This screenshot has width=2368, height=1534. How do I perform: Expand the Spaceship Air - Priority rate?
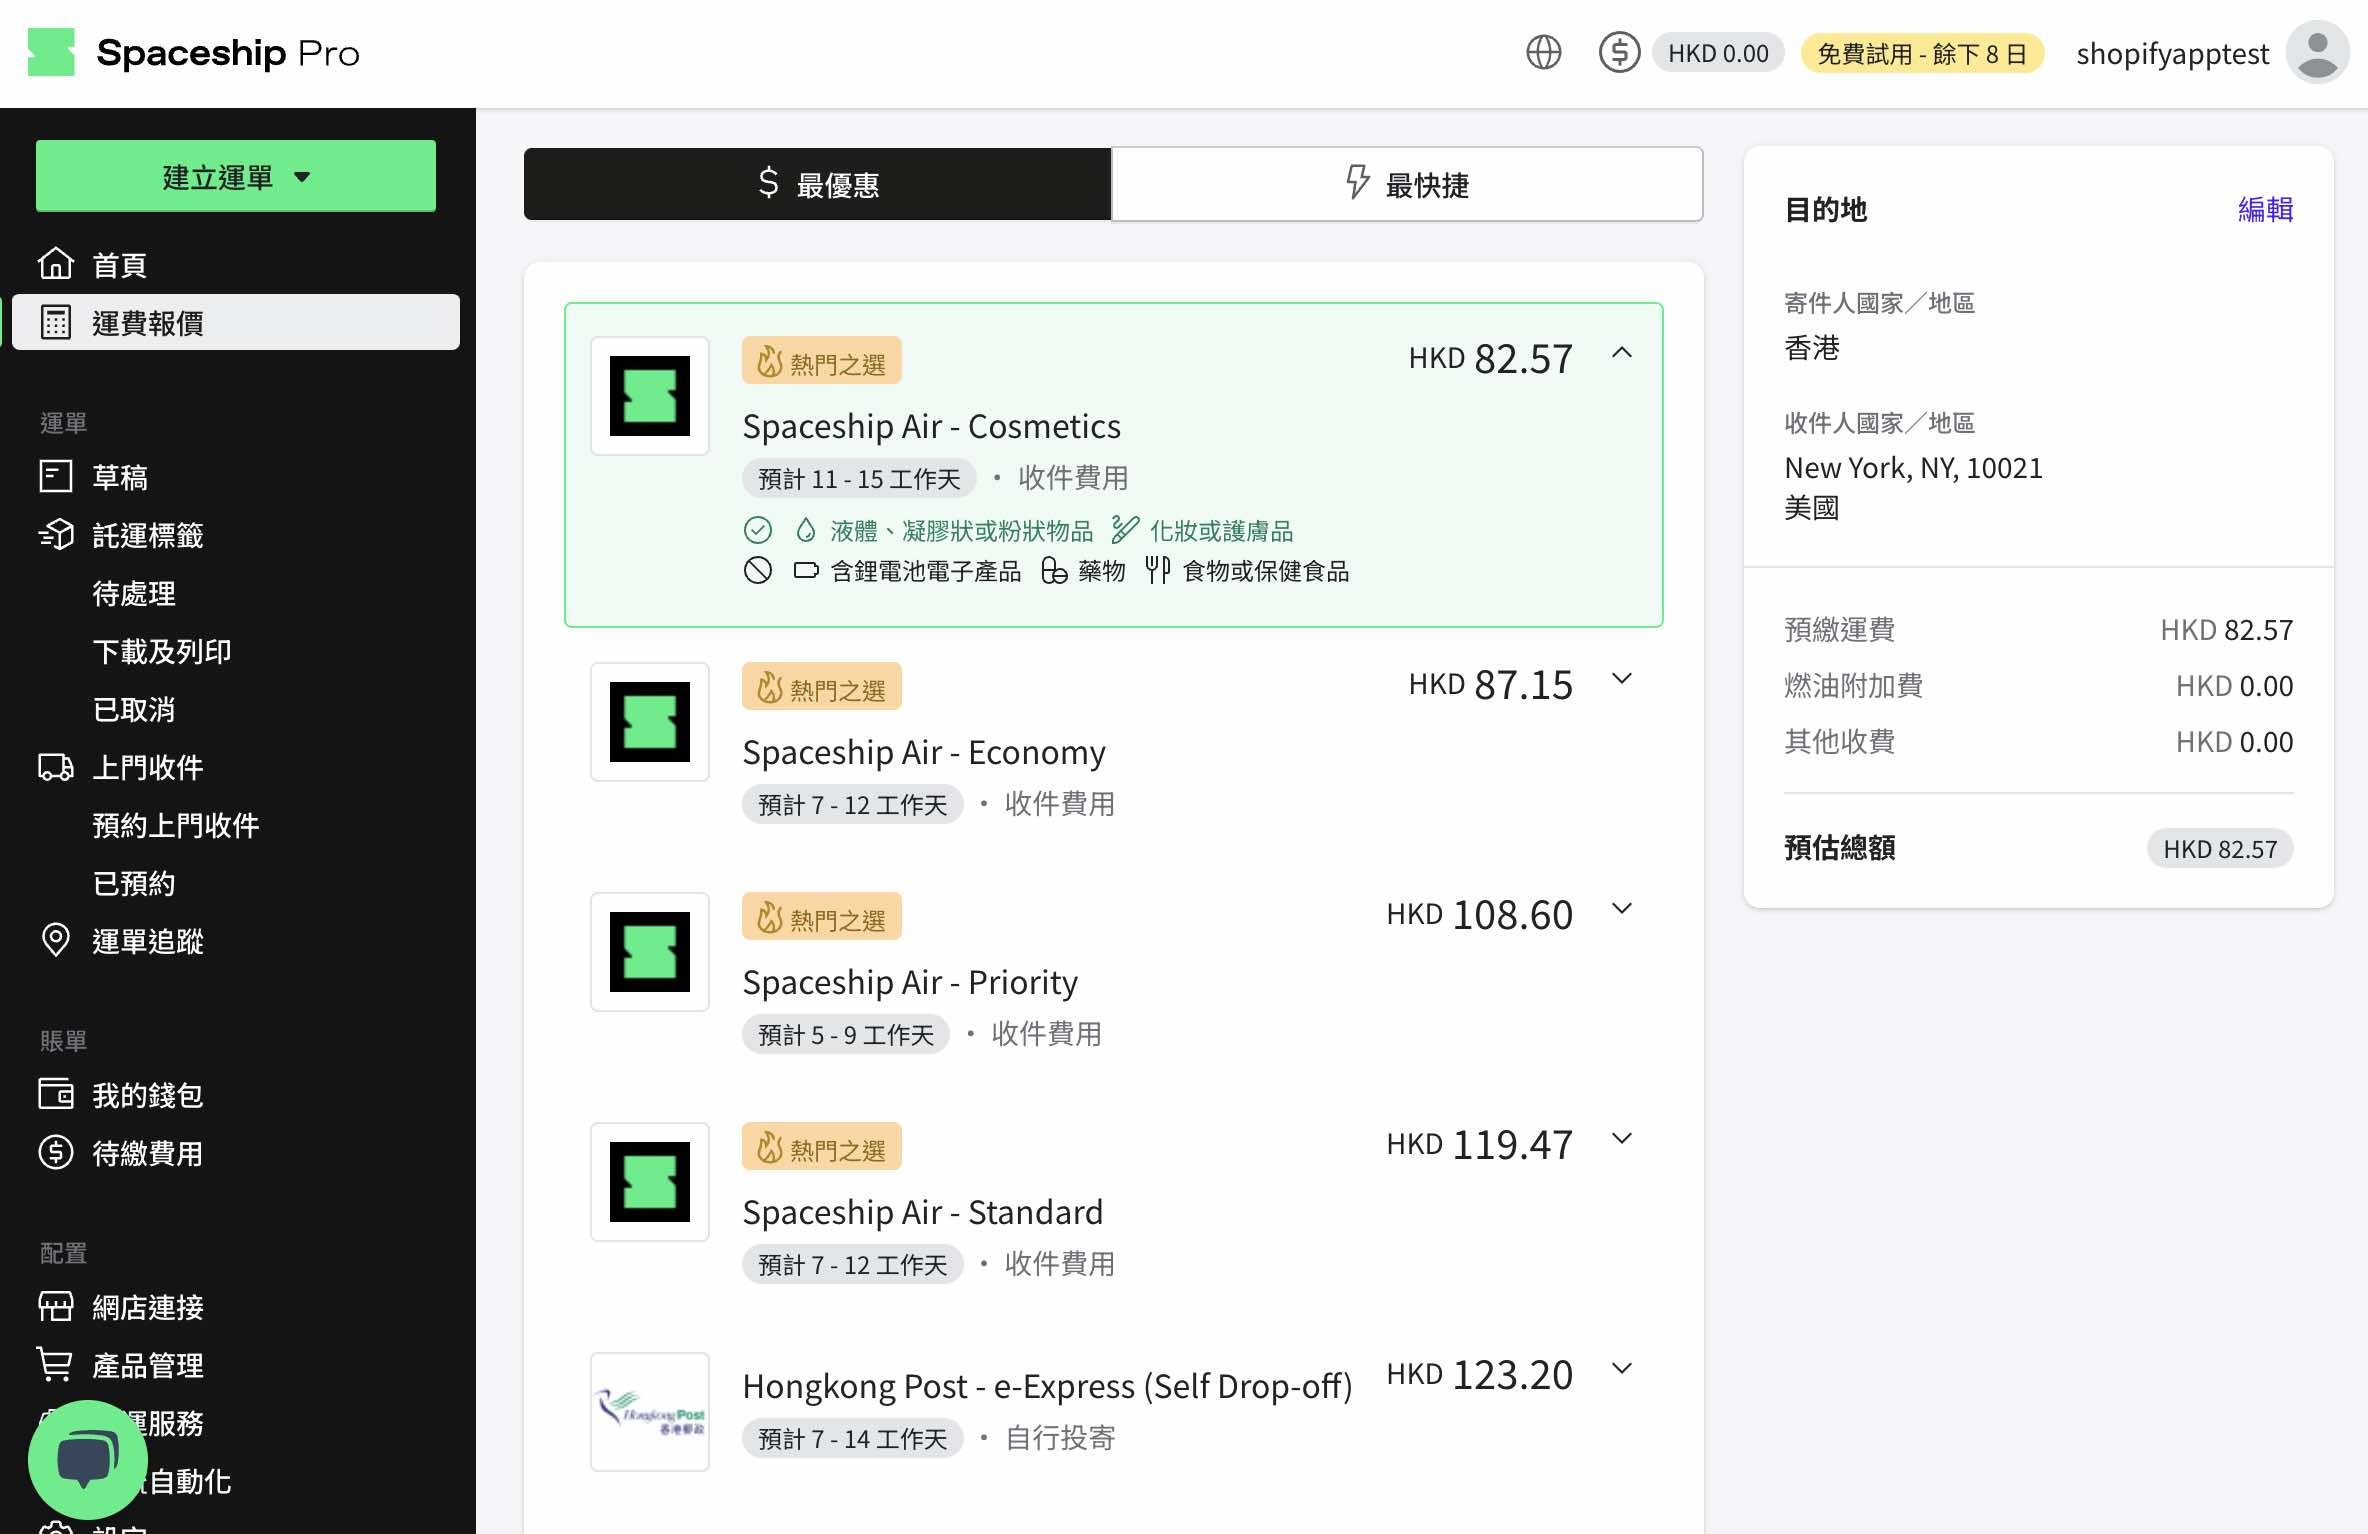(1622, 909)
